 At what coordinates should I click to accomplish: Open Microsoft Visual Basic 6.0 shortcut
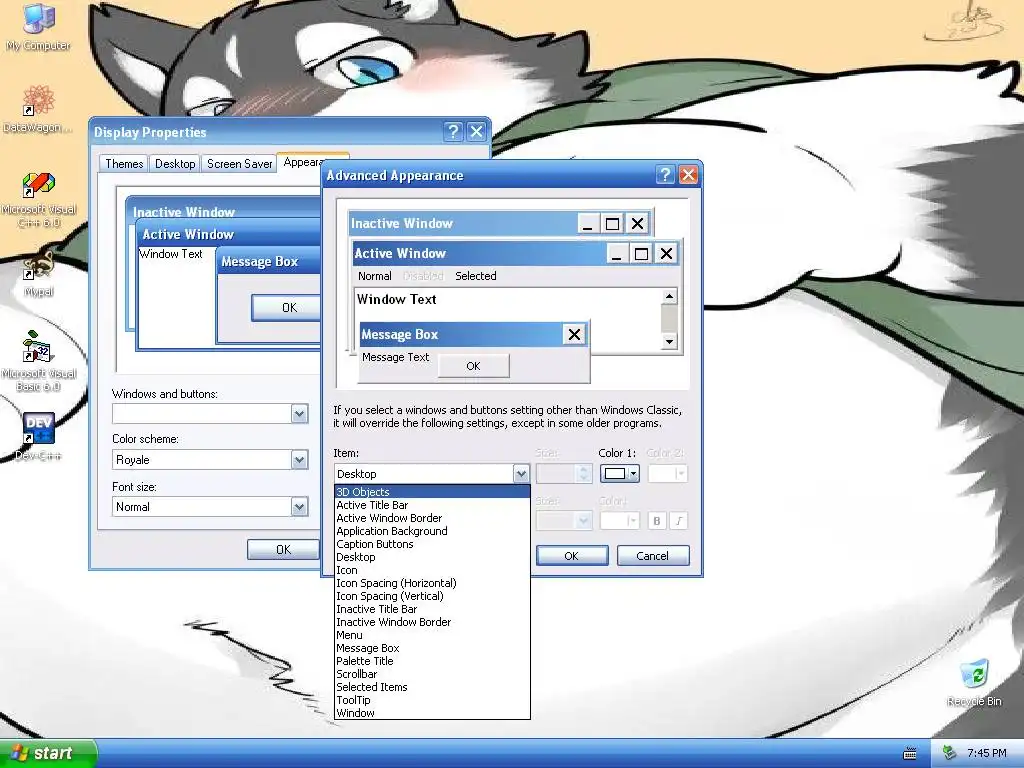click(39, 361)
